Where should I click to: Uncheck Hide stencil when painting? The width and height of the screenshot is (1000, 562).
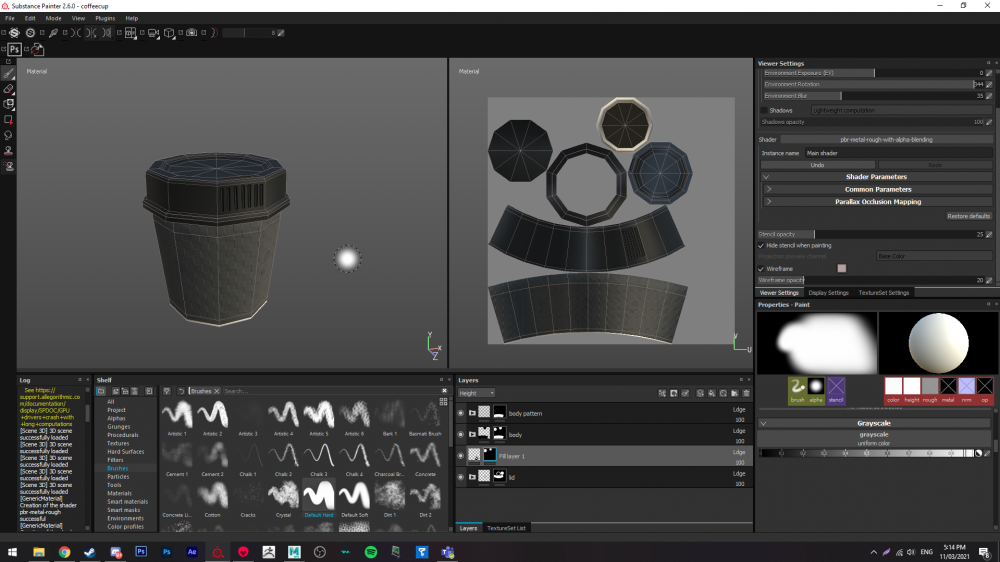tap(761, 245)
